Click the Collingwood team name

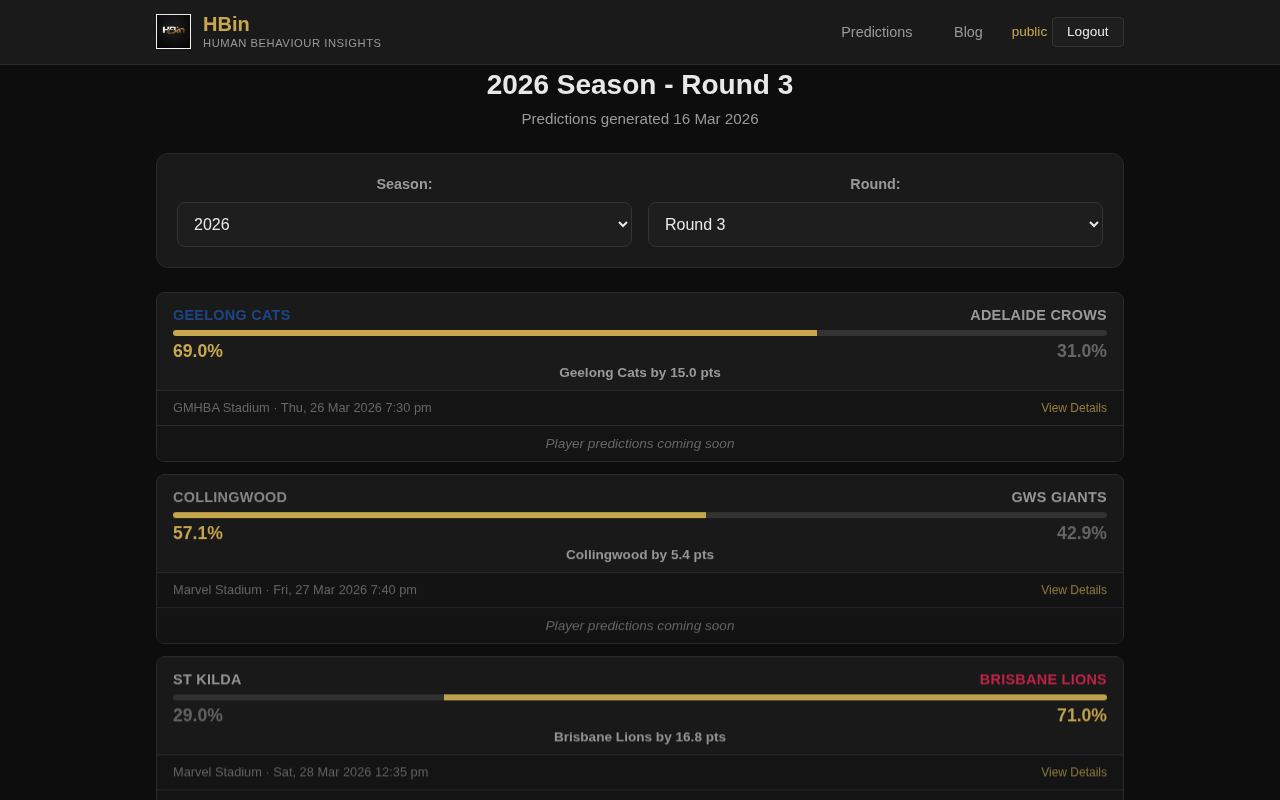coord(230,497)
